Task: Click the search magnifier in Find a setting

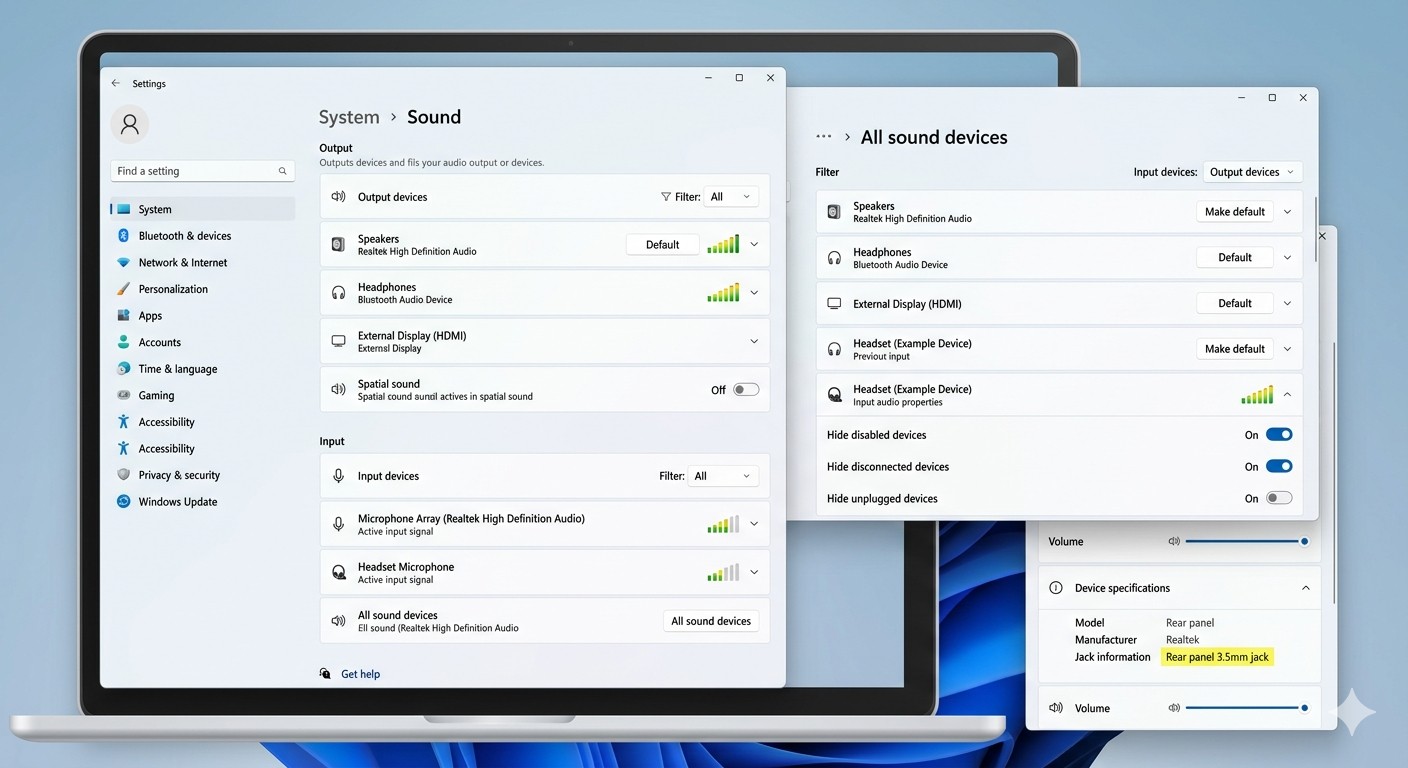Action: pyautogui.click(x=282, y=171)
